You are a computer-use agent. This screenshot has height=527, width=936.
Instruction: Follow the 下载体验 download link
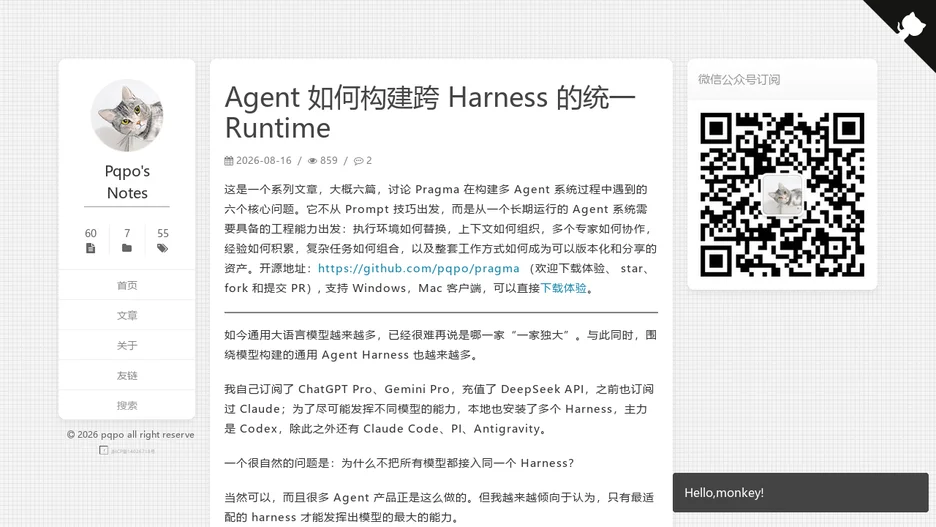564,288
